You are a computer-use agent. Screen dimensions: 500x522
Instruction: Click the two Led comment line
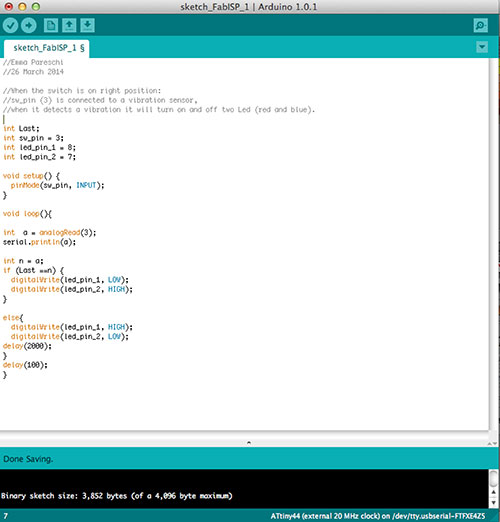click(x=159, y=109)
